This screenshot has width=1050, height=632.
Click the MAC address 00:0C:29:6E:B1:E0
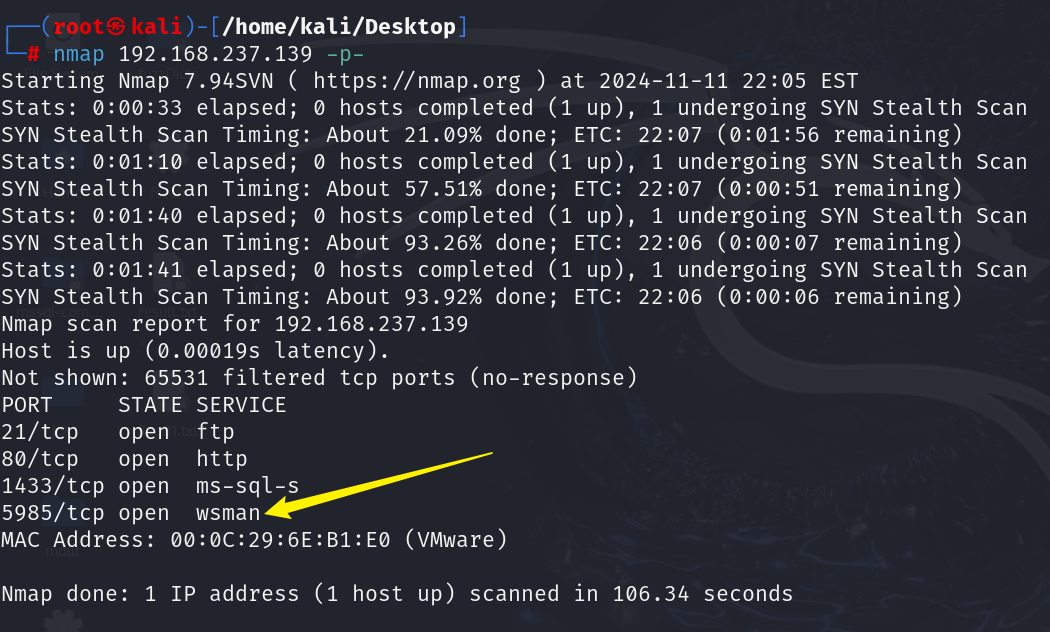(x=280, y=540)
